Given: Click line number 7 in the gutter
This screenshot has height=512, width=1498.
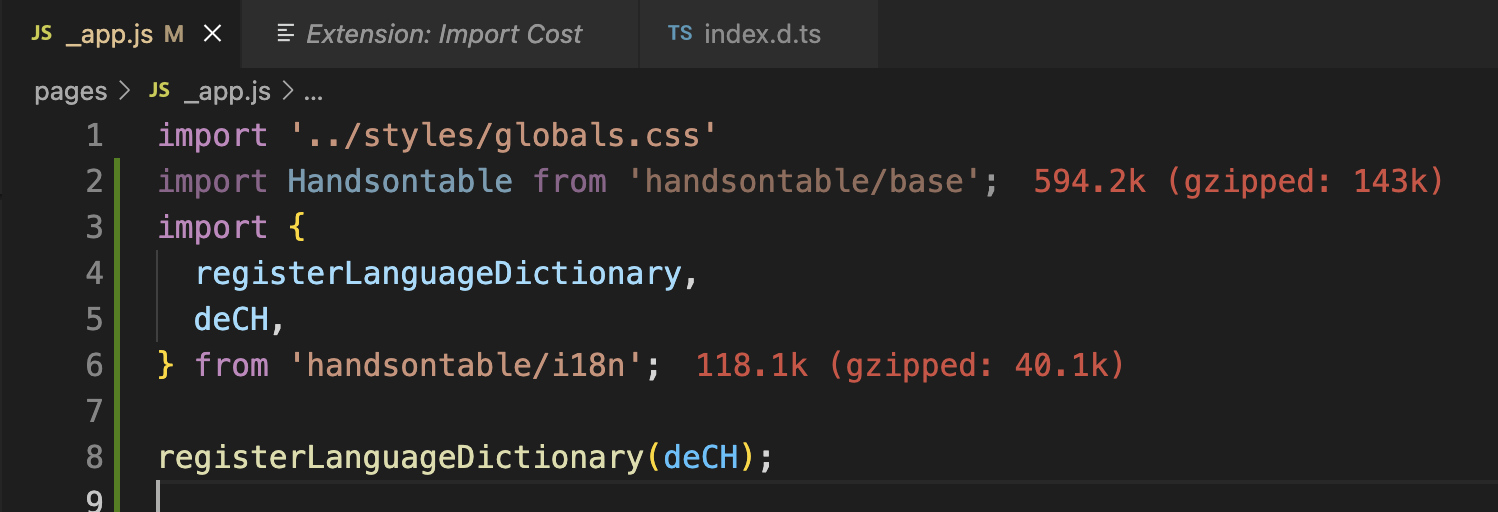Looking at the screenshot, I should point(94,411).
